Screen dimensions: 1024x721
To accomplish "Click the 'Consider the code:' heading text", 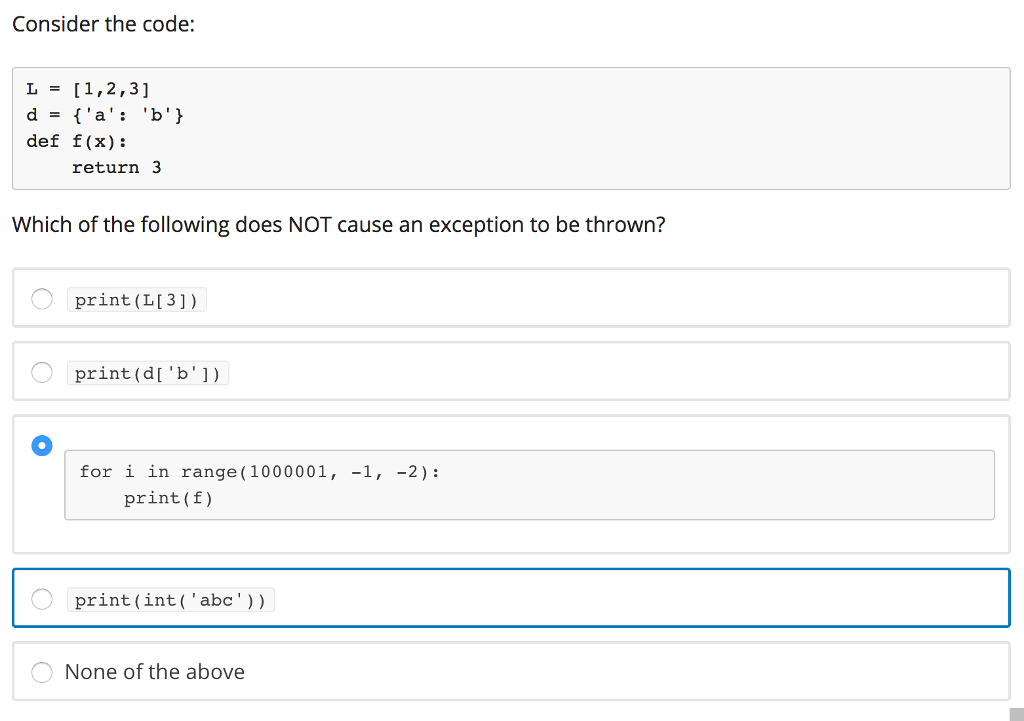I will [103, 24].
